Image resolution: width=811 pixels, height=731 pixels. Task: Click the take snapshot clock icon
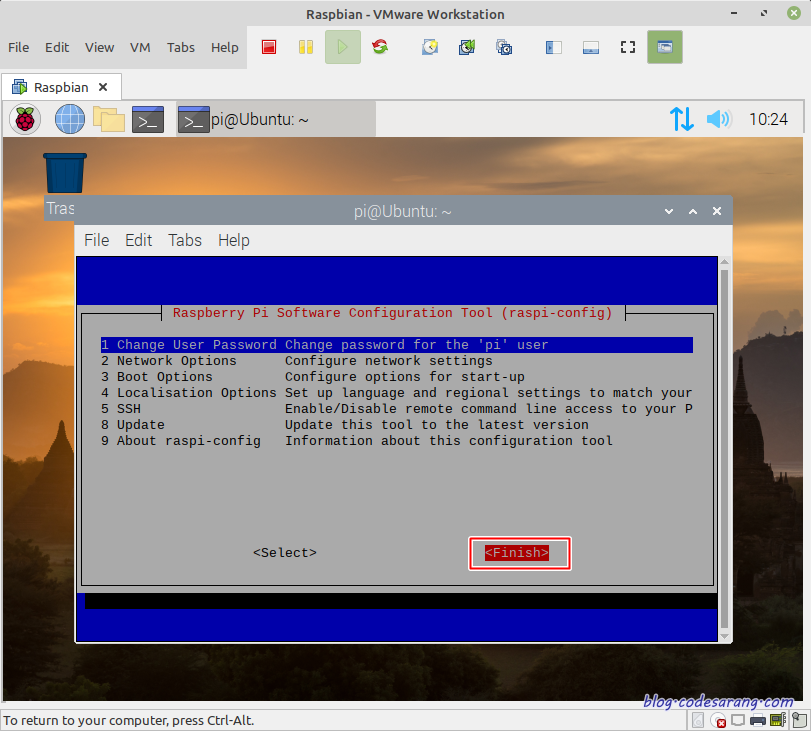point(430,47)
